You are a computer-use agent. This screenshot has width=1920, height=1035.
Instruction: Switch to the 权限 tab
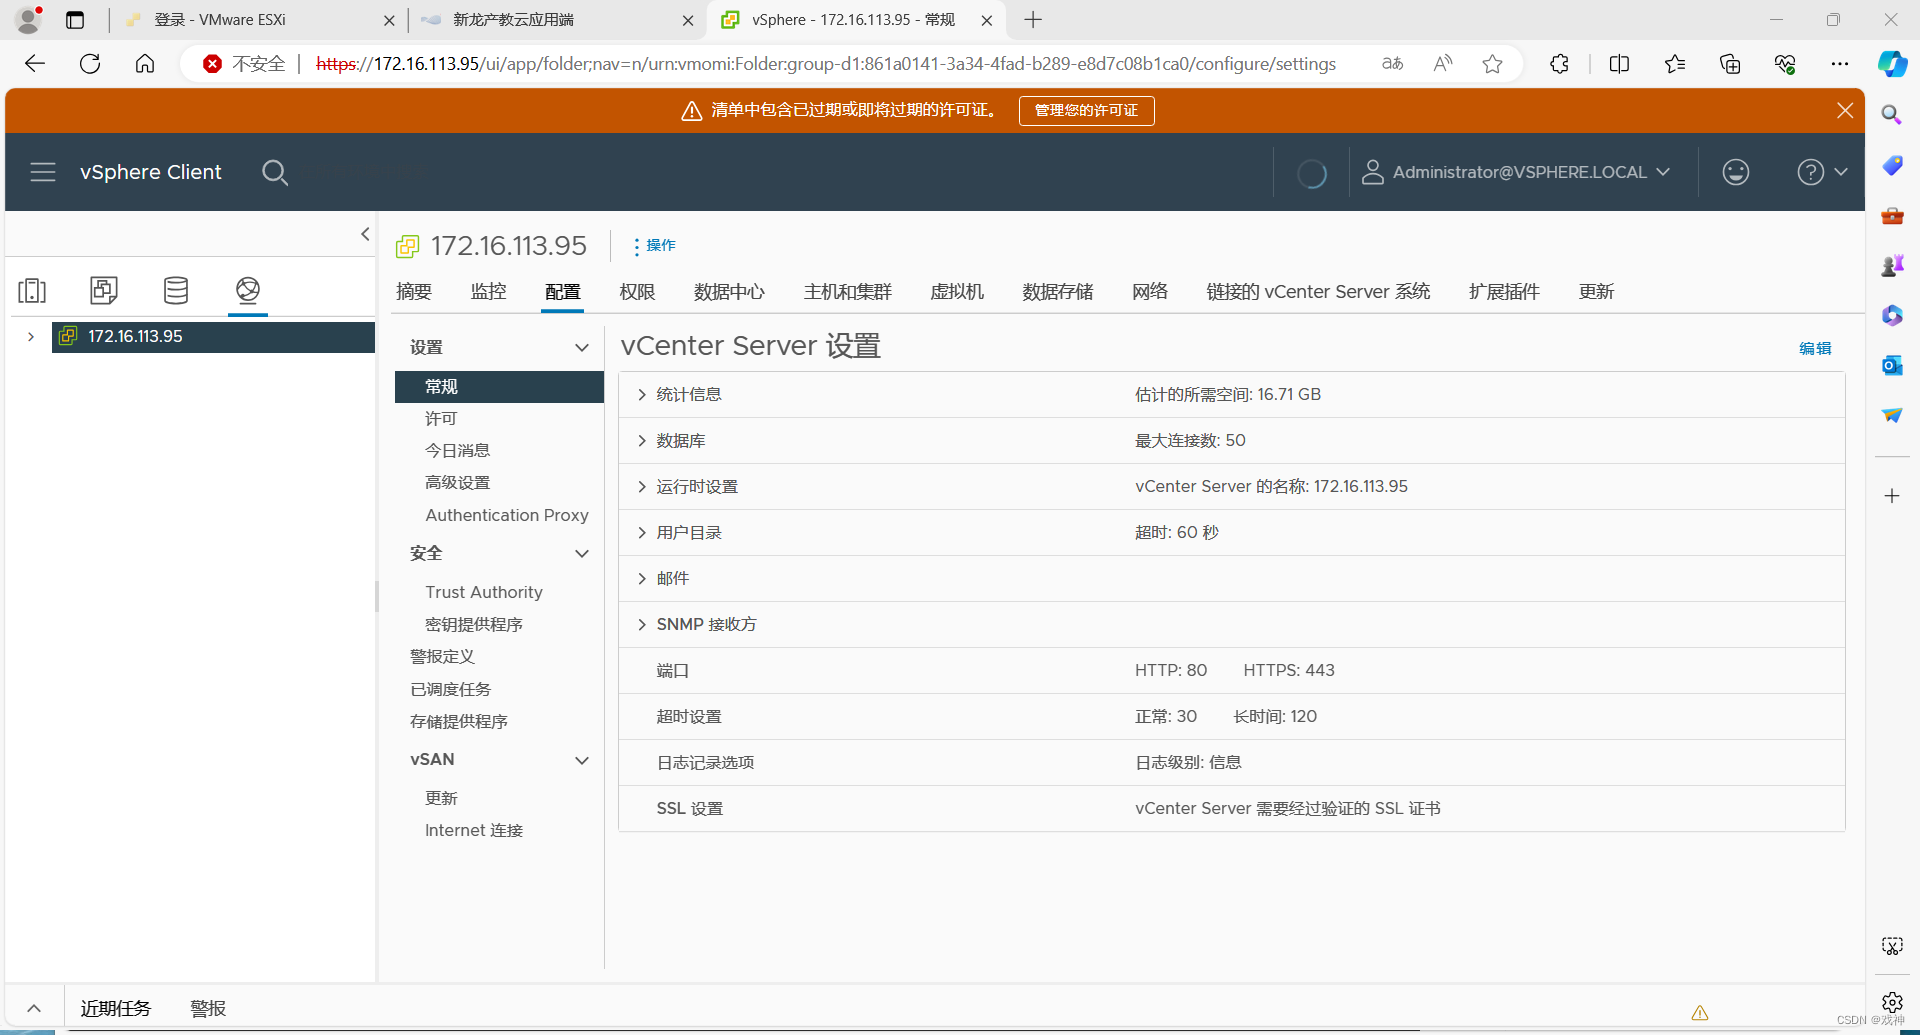coord(637,291)
